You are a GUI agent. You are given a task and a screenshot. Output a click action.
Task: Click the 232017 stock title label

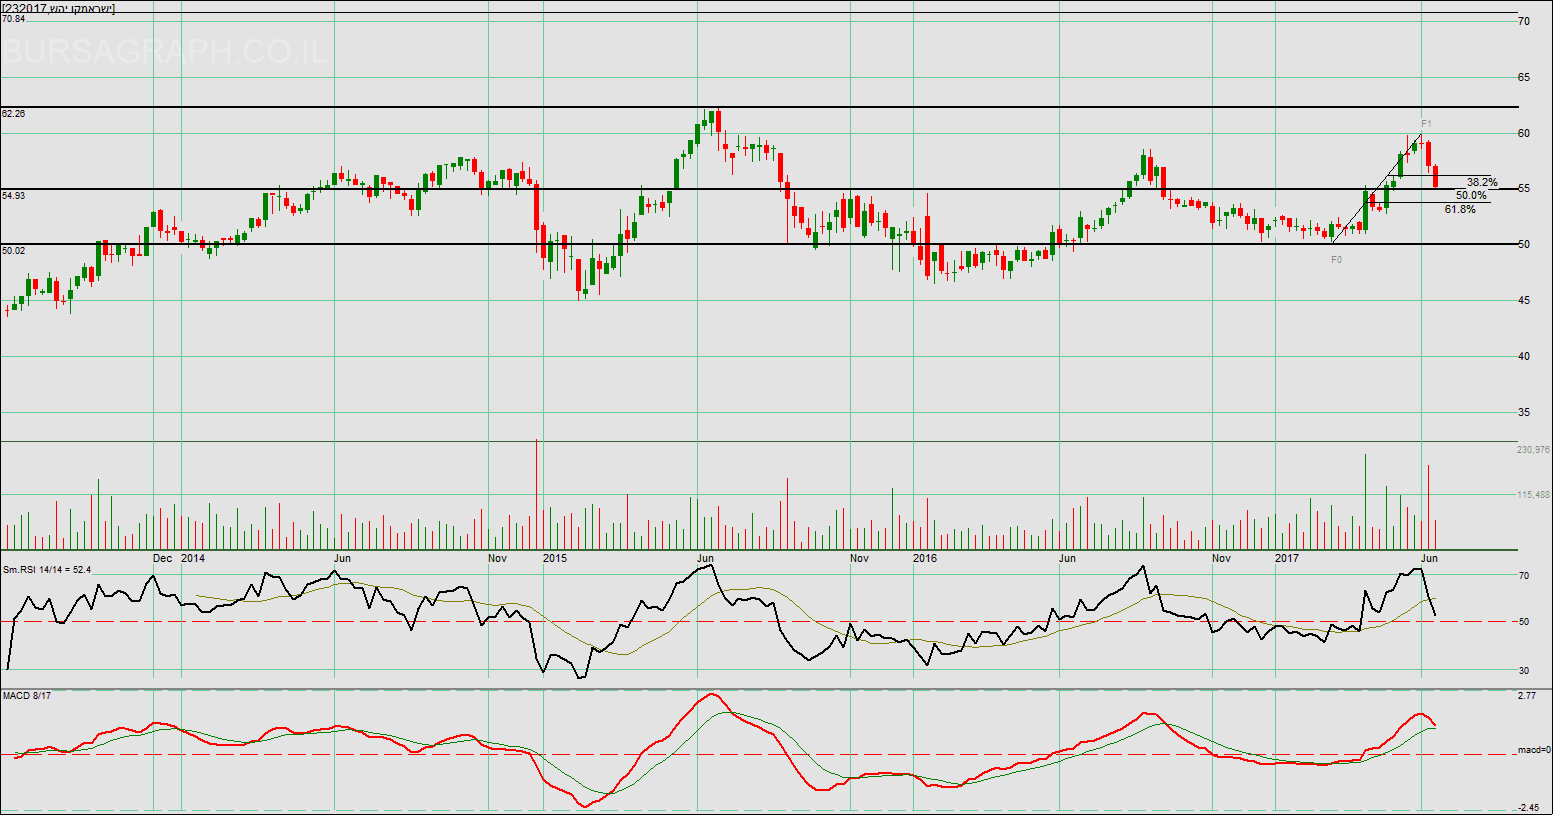point(58,8)
